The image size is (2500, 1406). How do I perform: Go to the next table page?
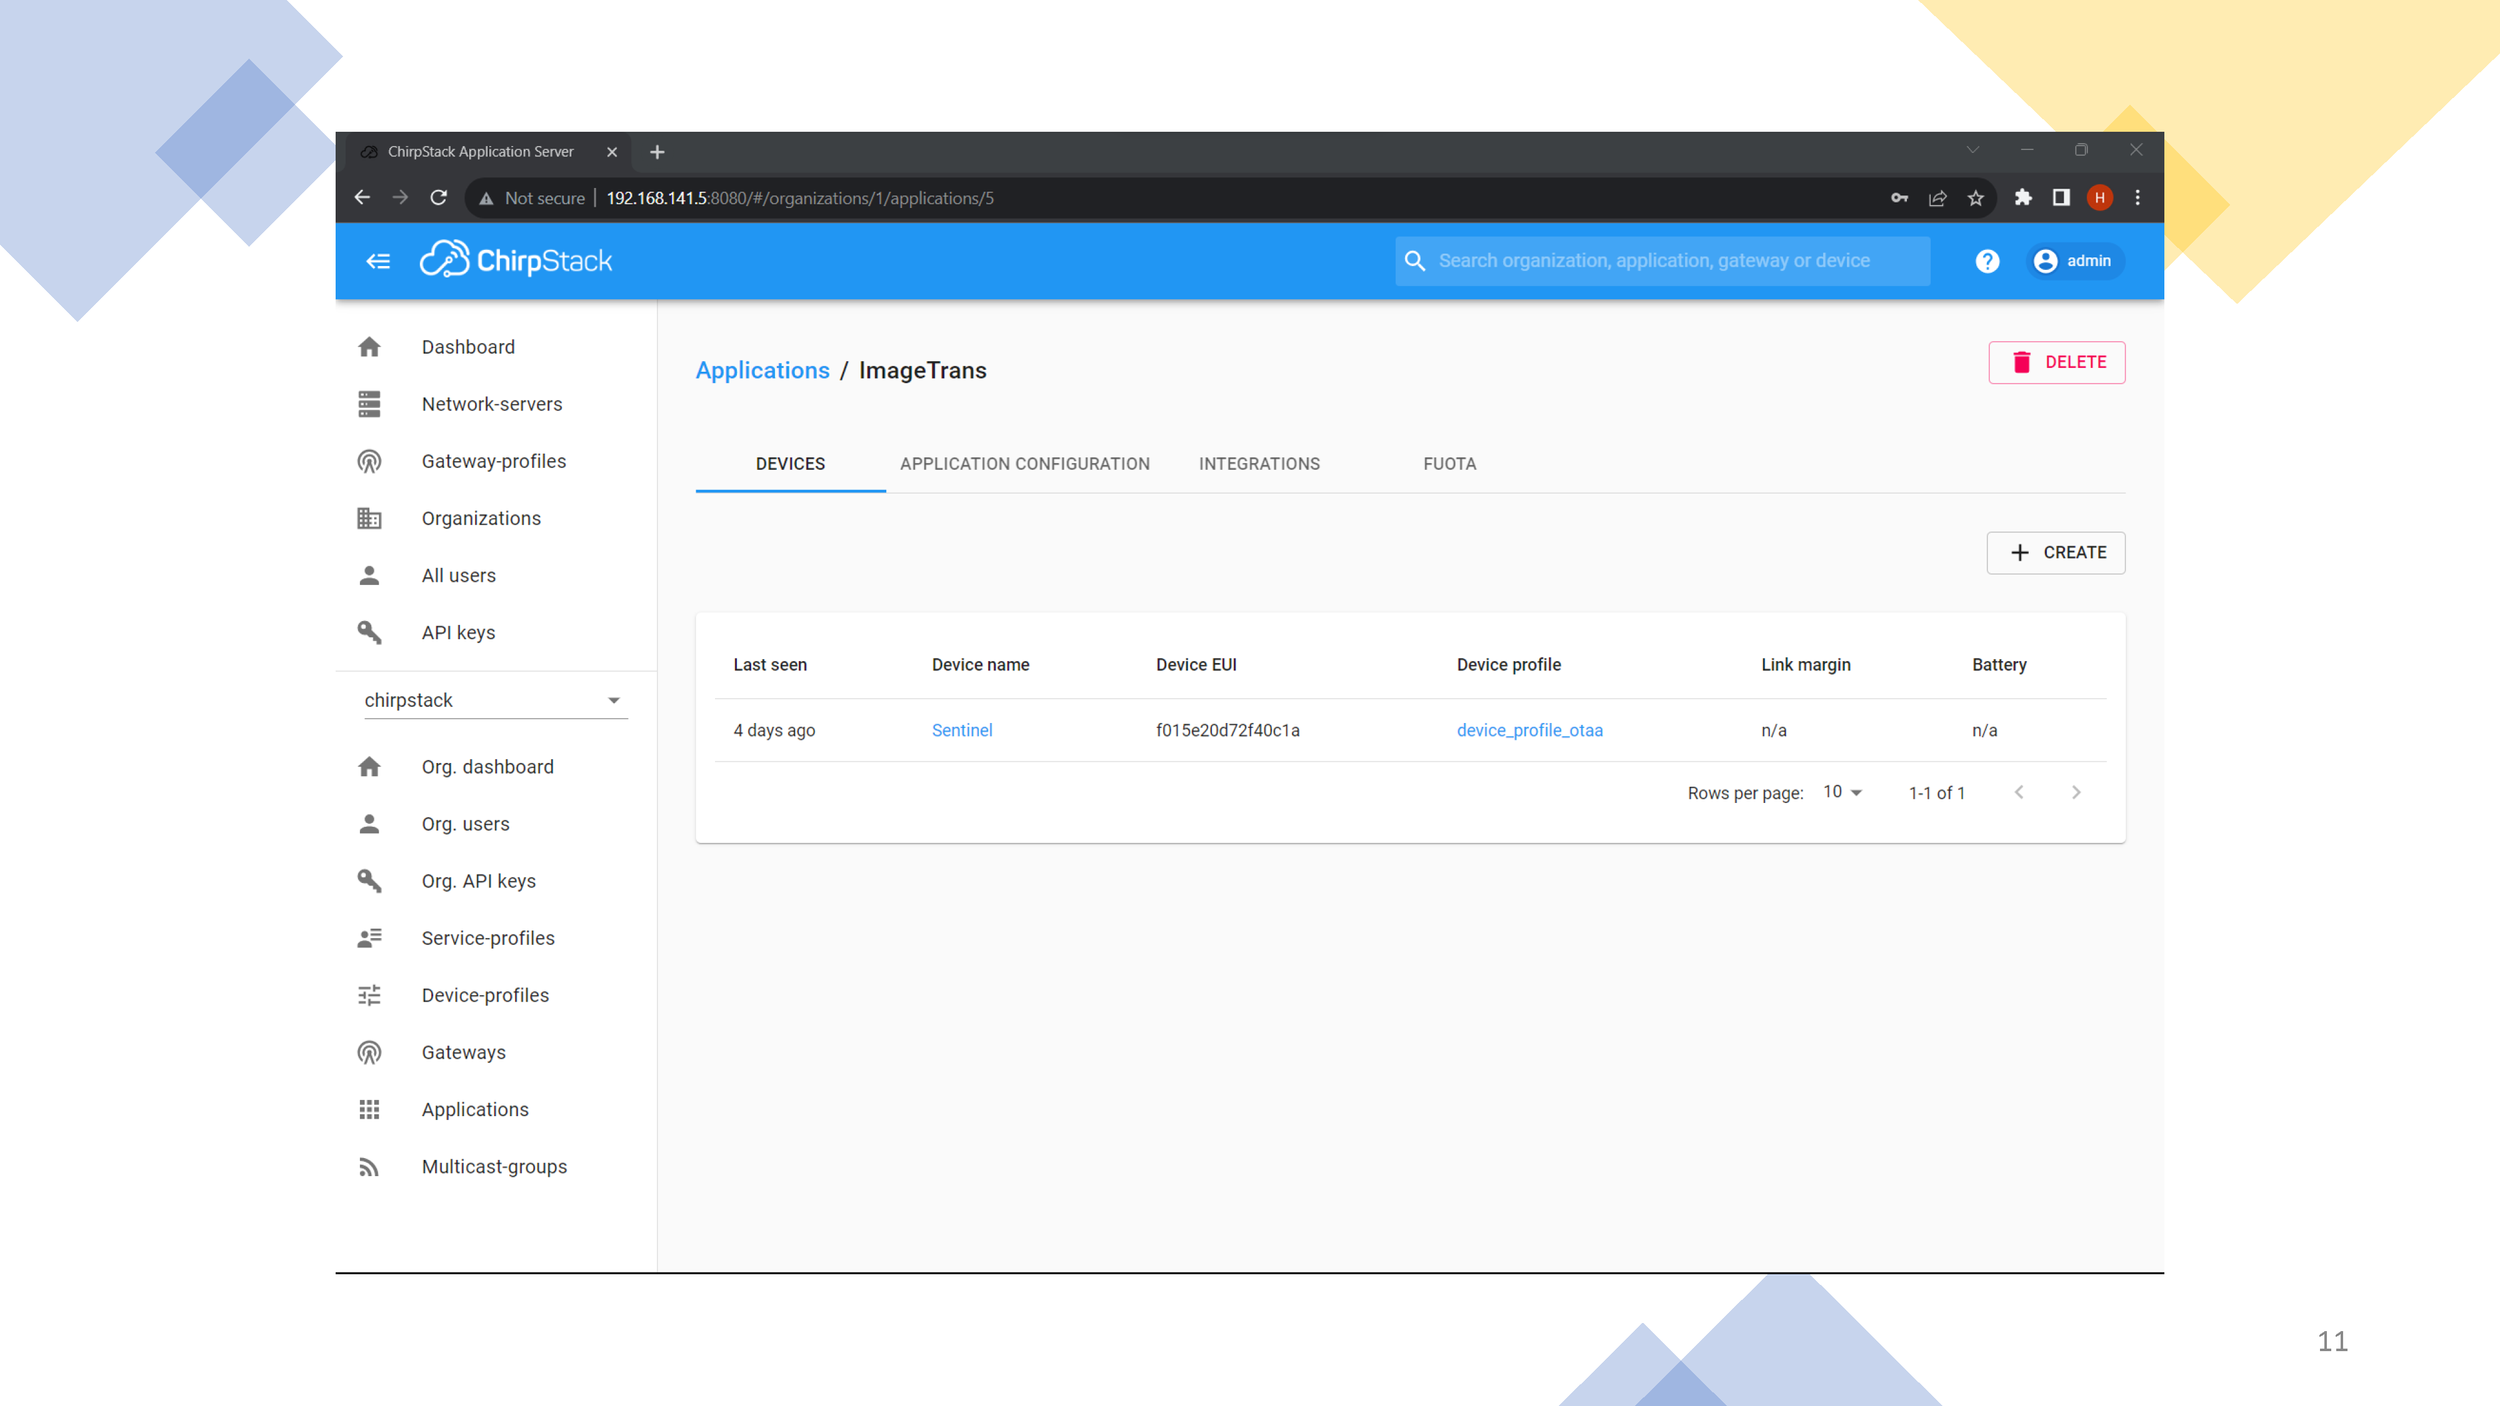(2076, 792)
